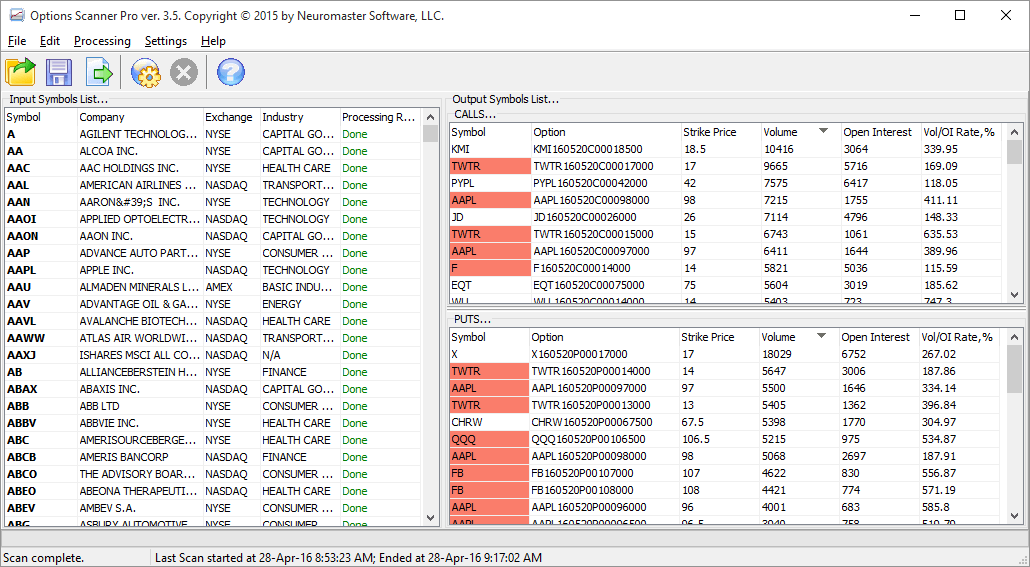Select the AAL American Airlines row
Viewport: 1030px width, 567px height.
pos(213,185)
